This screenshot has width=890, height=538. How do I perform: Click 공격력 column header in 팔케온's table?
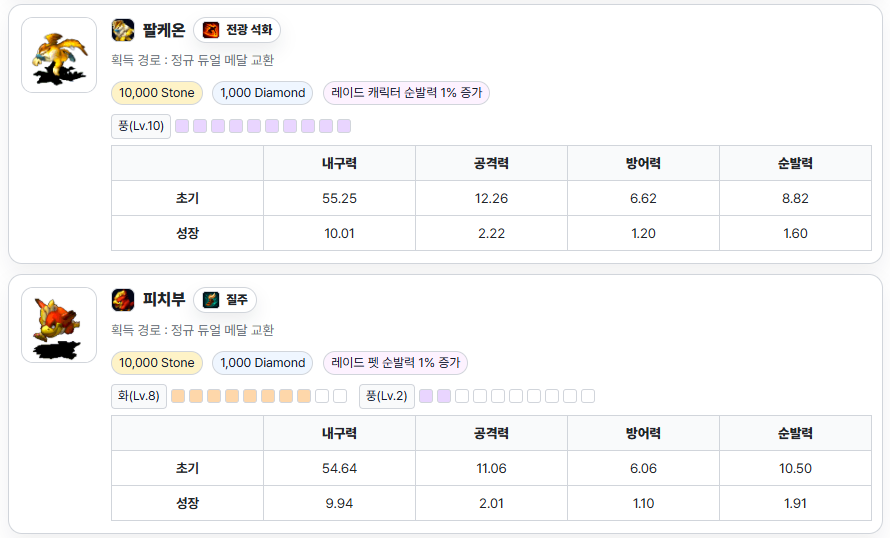pos(491,164)
